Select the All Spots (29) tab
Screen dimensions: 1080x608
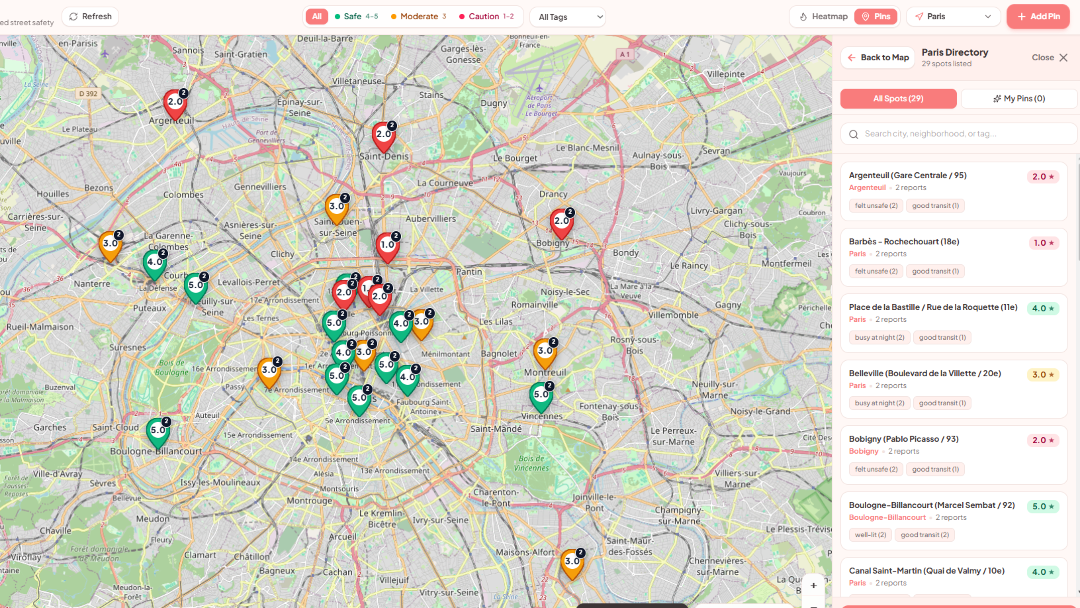click(898, 98)
